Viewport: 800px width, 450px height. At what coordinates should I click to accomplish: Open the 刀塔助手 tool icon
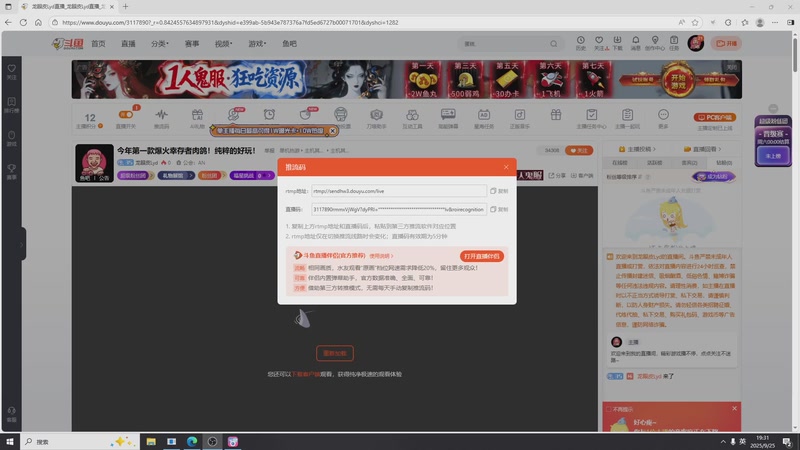(377, 118)
